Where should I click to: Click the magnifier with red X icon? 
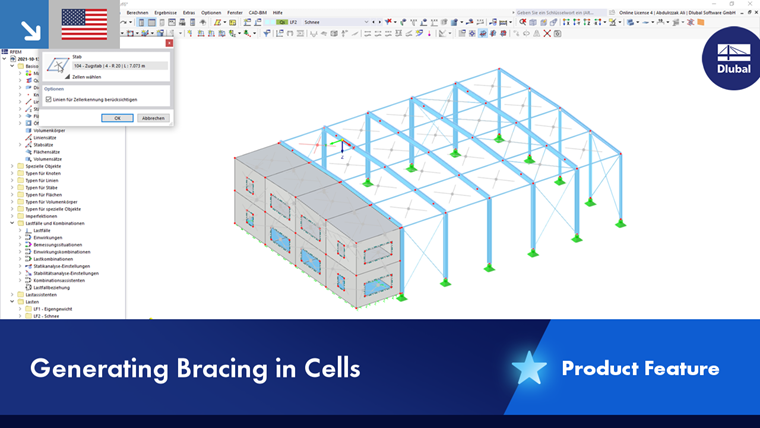pyautogui.click(x=523, y=22)
